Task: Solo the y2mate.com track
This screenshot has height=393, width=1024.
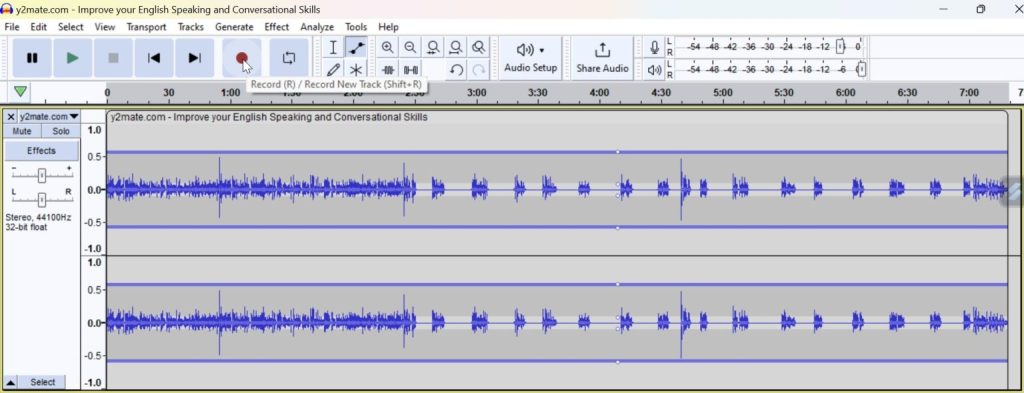Action: pyautogui.click(x=61, y=131)
